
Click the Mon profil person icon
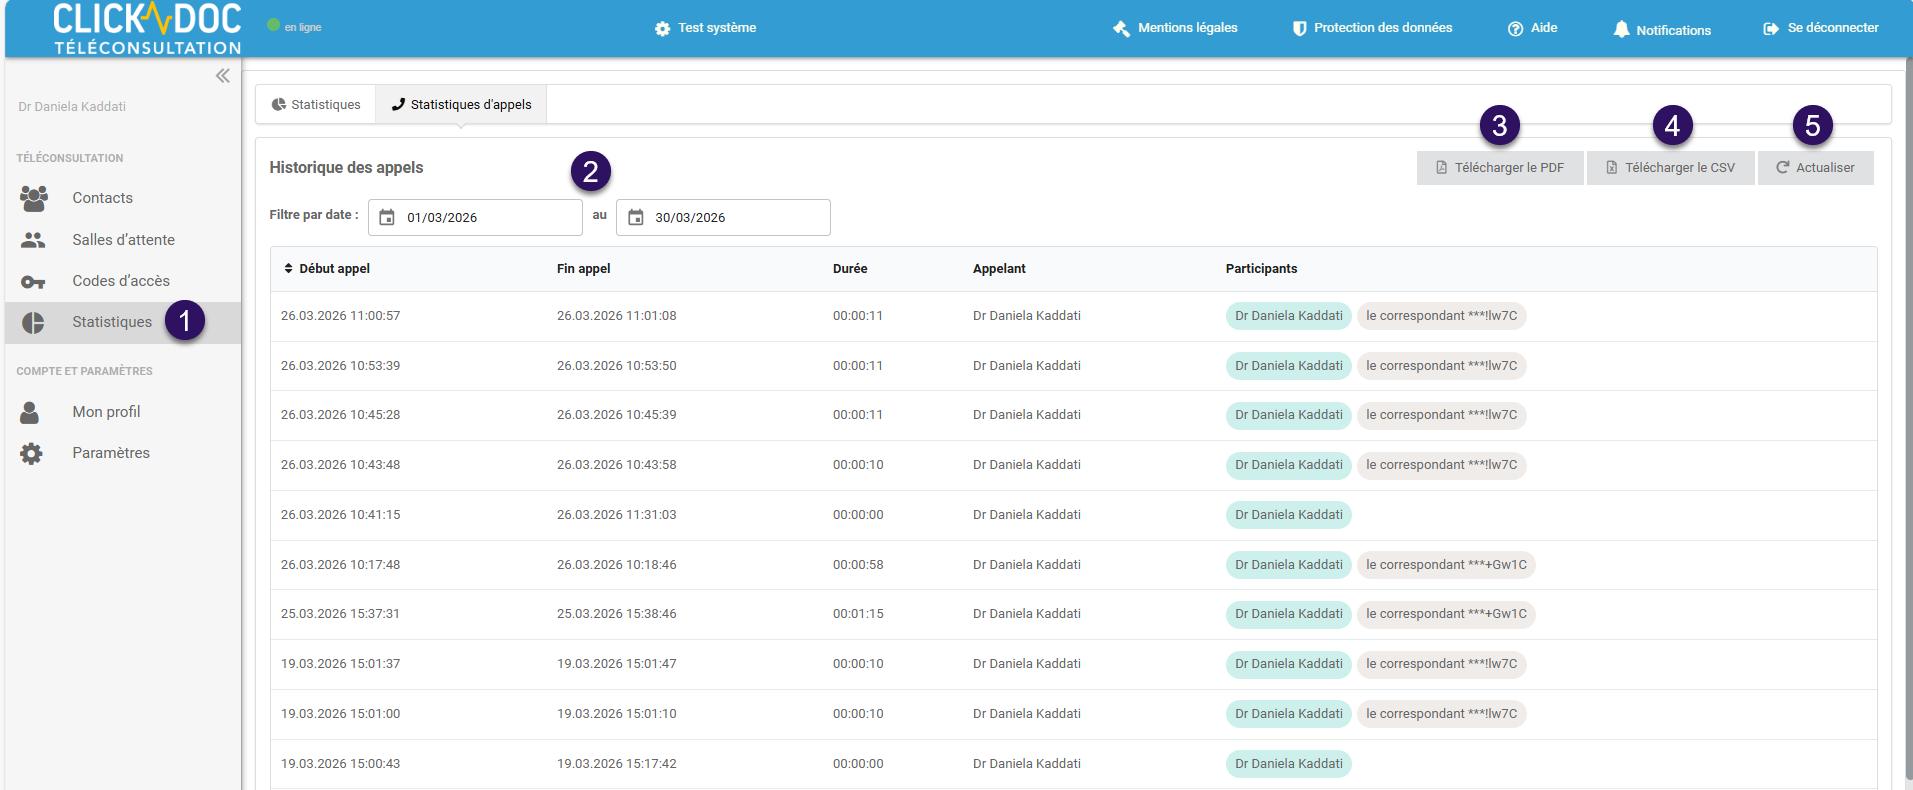click(x=30, y=412)
